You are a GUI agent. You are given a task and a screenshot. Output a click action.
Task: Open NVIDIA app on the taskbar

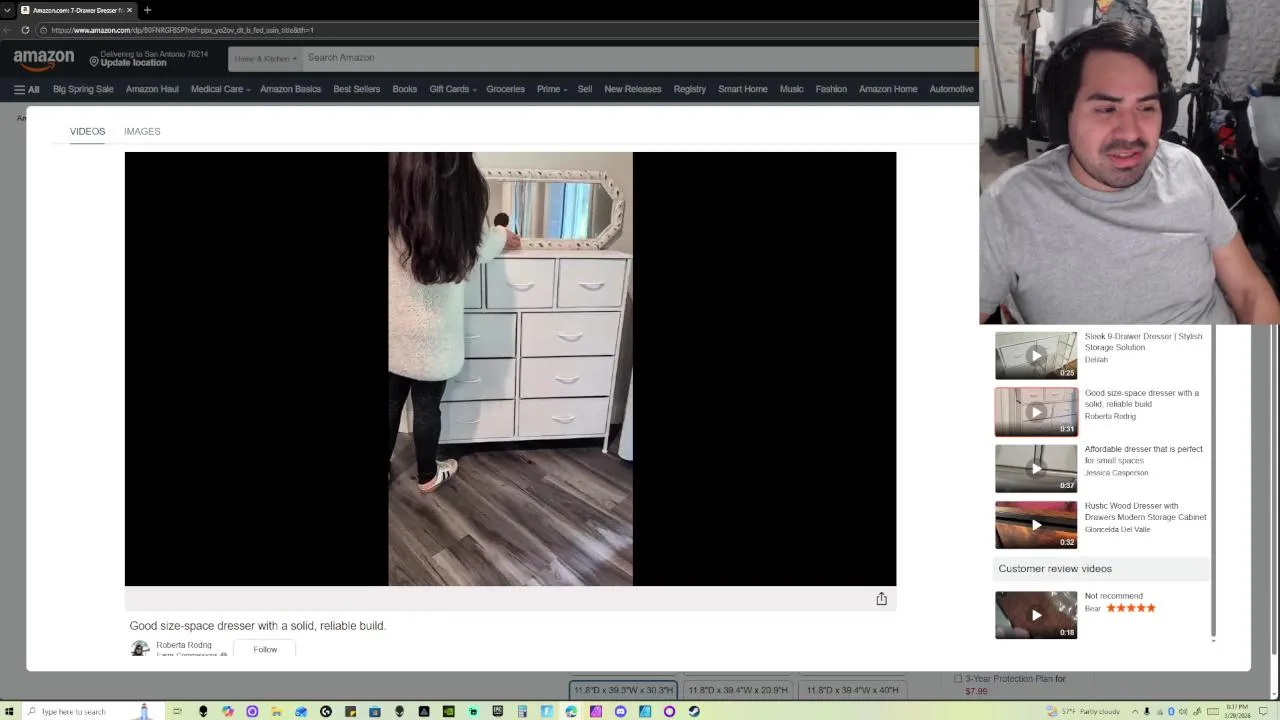coord(448,711)
